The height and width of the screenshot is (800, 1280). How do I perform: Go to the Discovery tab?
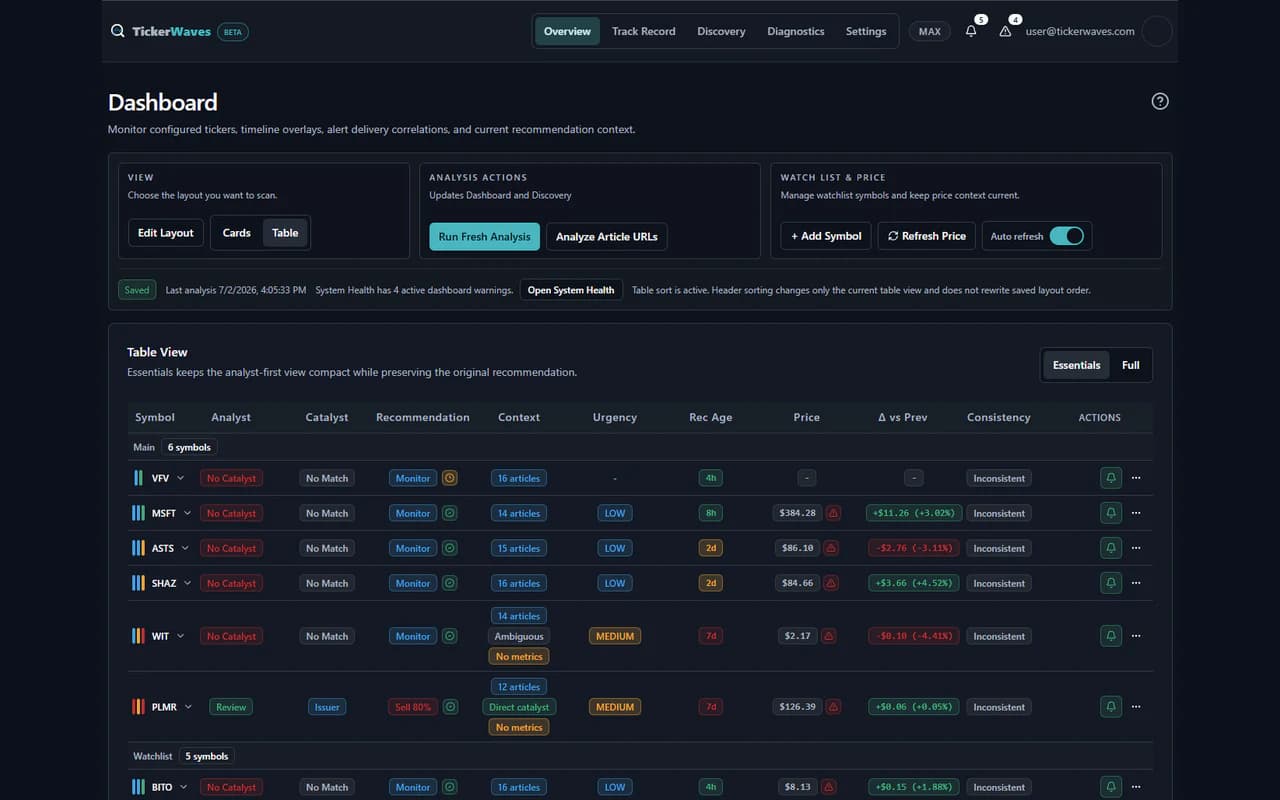(x=721, y=31)
